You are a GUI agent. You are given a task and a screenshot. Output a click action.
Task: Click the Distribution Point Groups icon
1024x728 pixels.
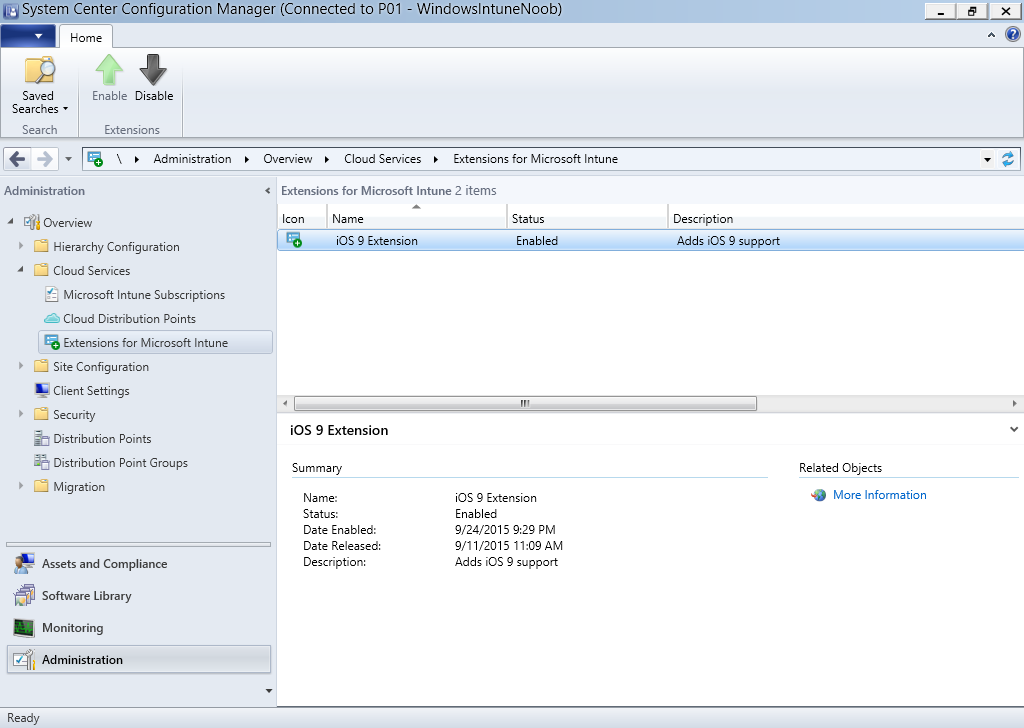pyautogui.click(x=42, y=462)
